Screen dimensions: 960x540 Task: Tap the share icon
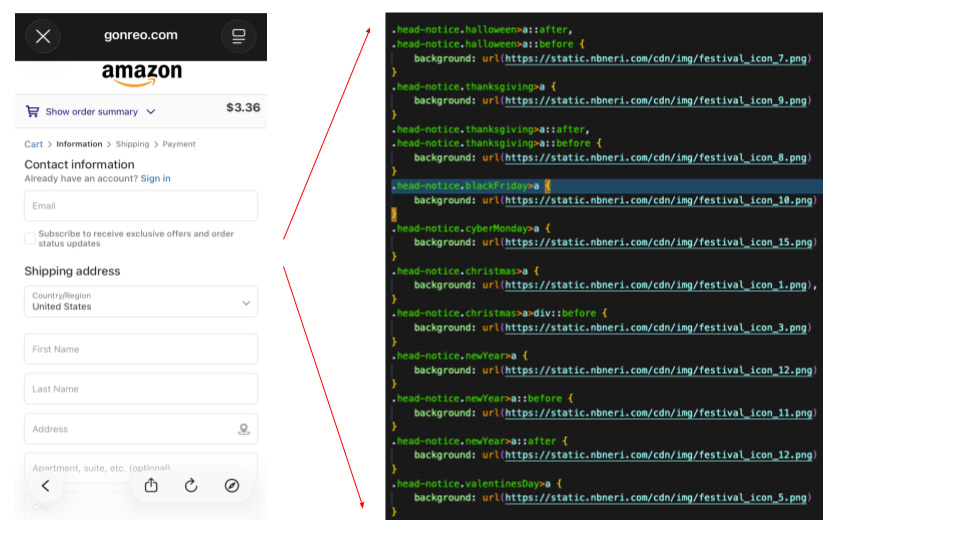coord(151,486)
